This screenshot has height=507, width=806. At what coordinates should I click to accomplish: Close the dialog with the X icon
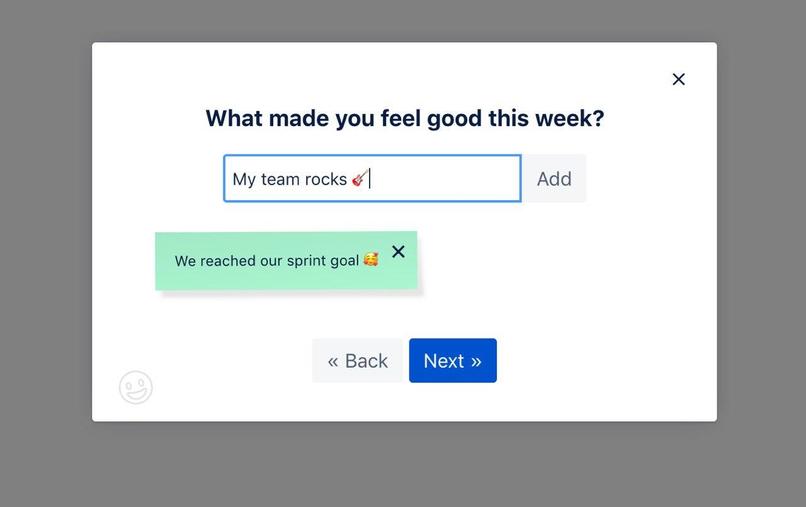(679, 79)
